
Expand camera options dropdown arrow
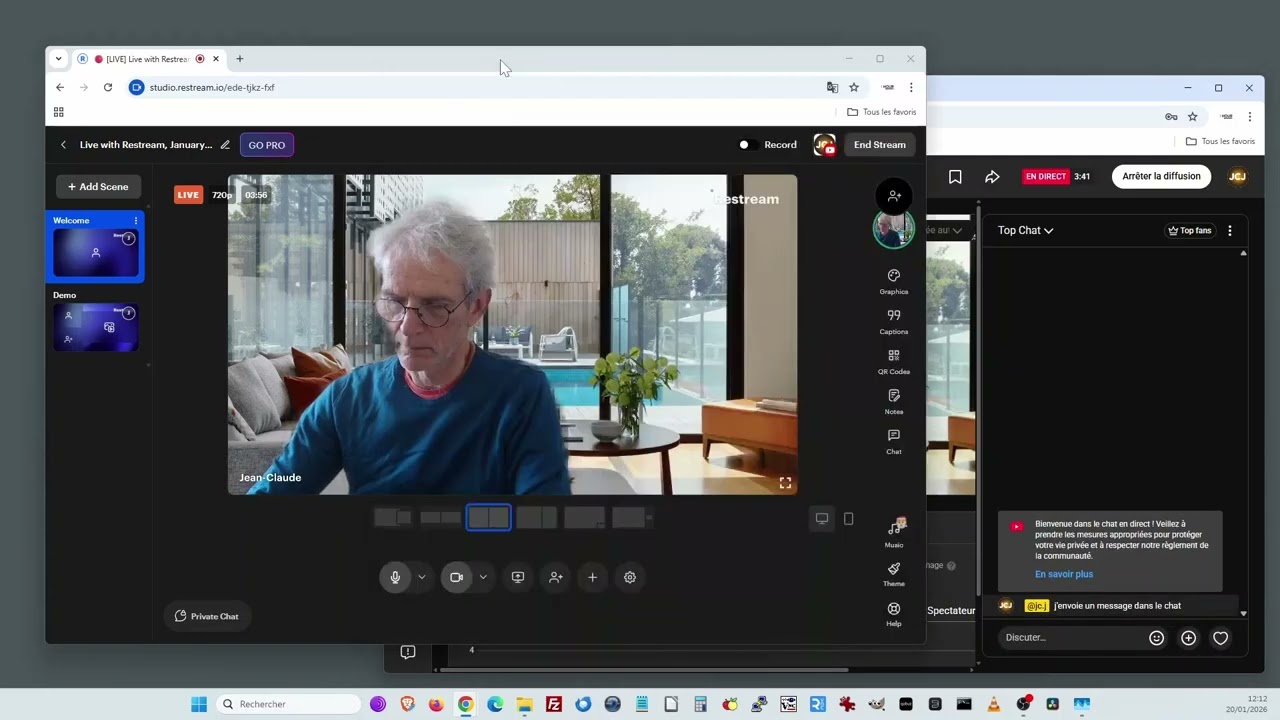pos(483,577)
